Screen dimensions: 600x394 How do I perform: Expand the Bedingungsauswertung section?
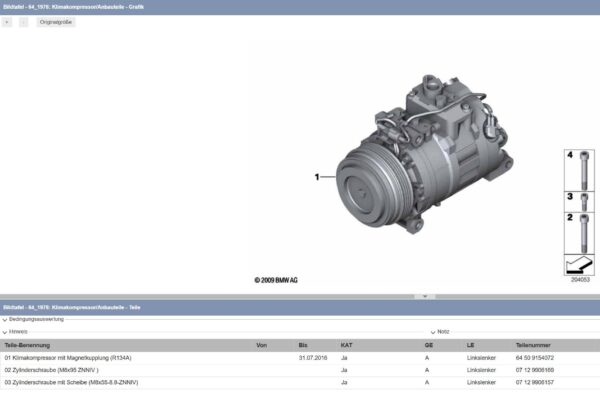(x=33, y=319)
